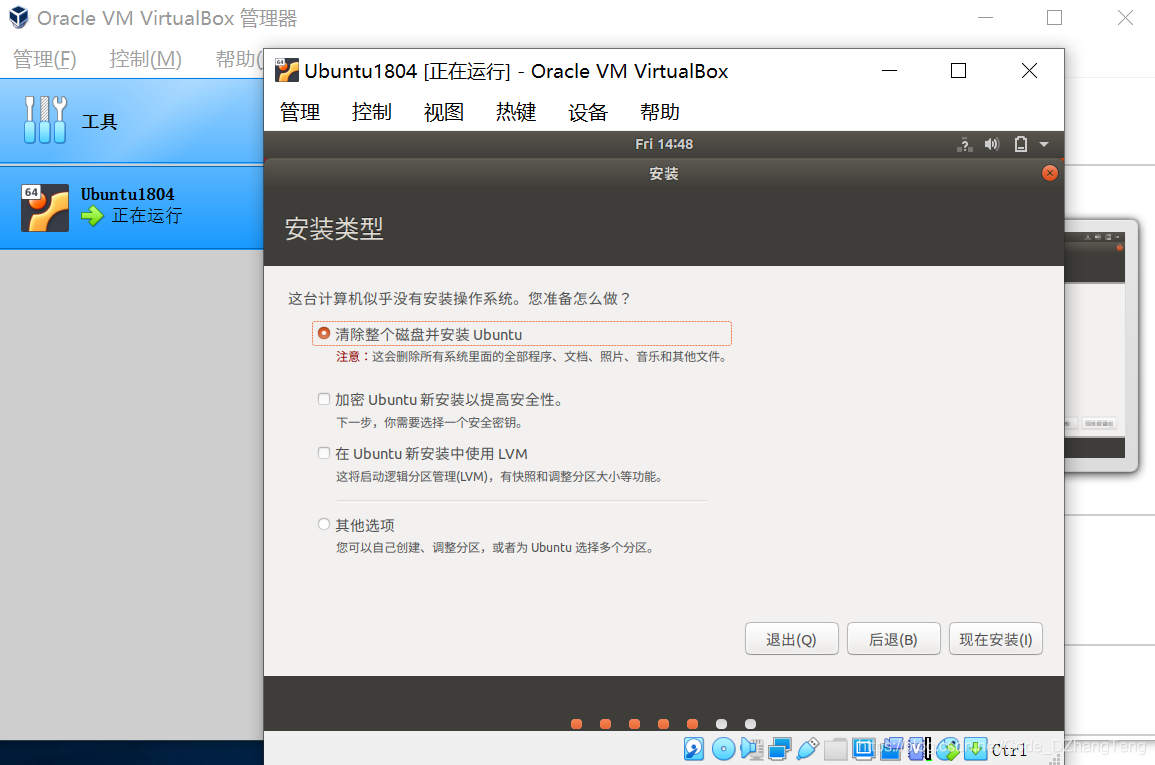Click the Ubuntu network status icon in top bar
Viewport: 1155px width, 765px height.
point(964,144)
